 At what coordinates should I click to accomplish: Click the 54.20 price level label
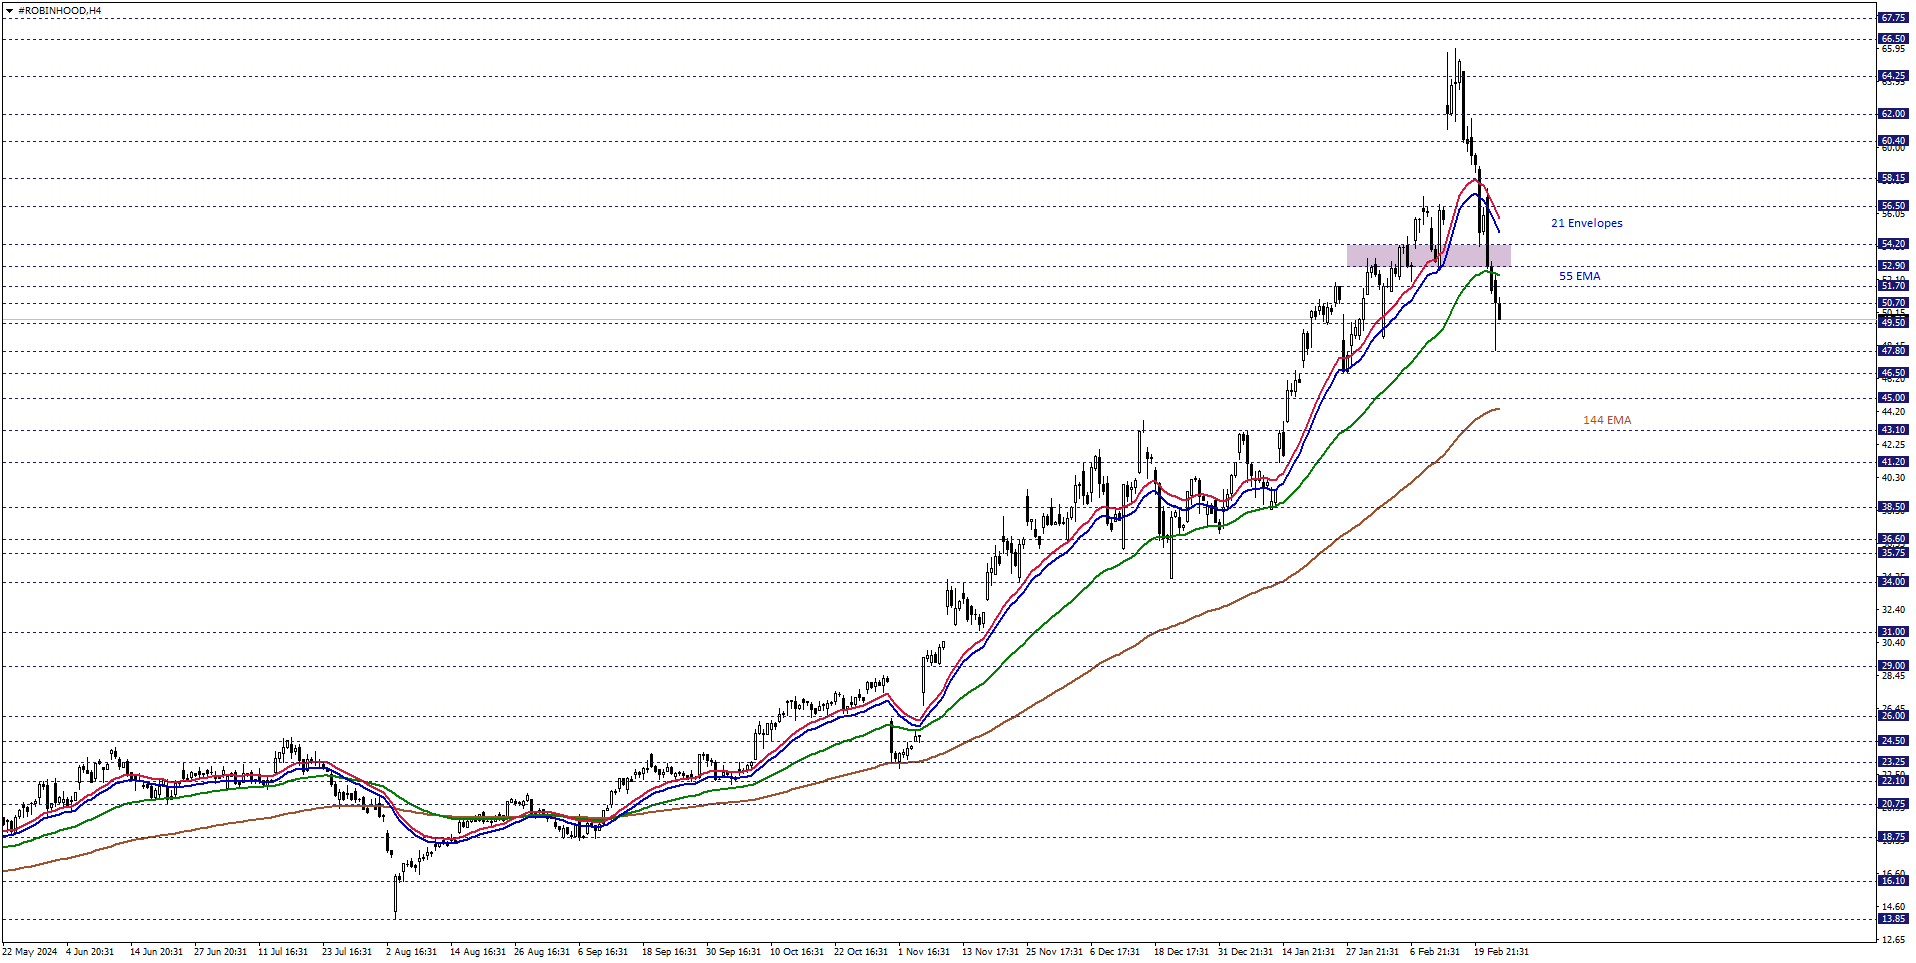click(1893, 244)
